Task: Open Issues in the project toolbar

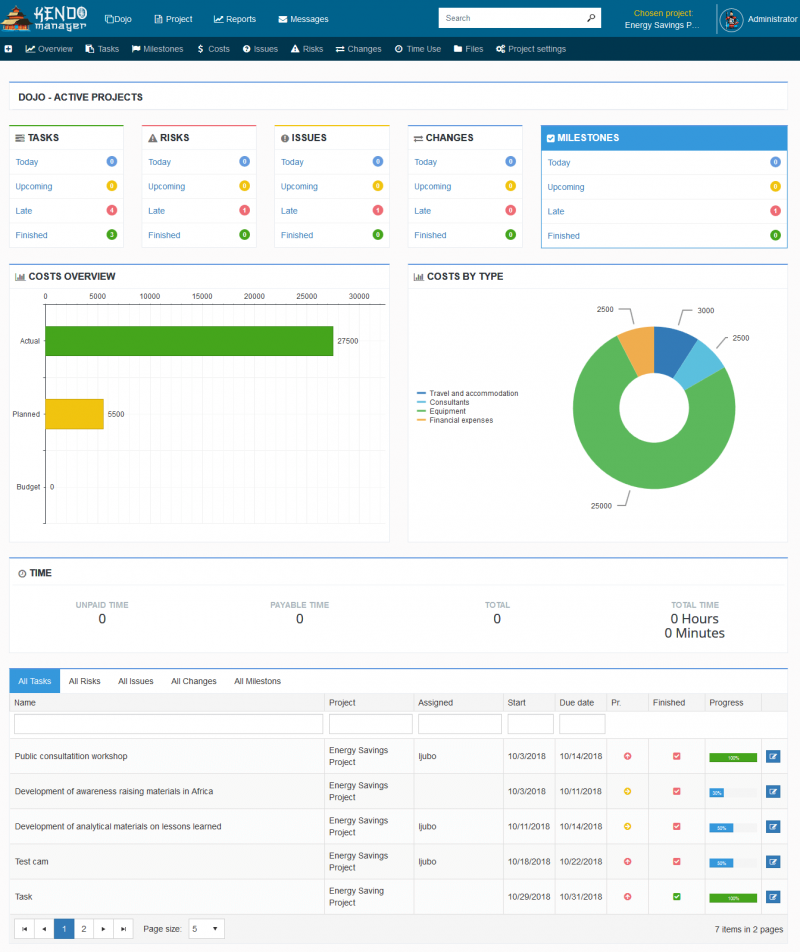Action: (260, 49)
